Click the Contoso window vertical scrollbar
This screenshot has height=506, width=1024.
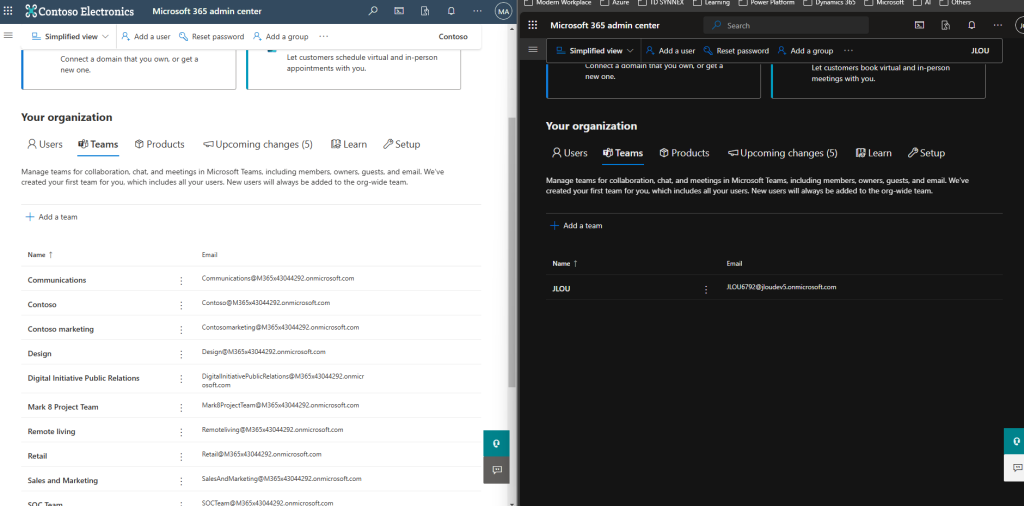tap(513, 251)
